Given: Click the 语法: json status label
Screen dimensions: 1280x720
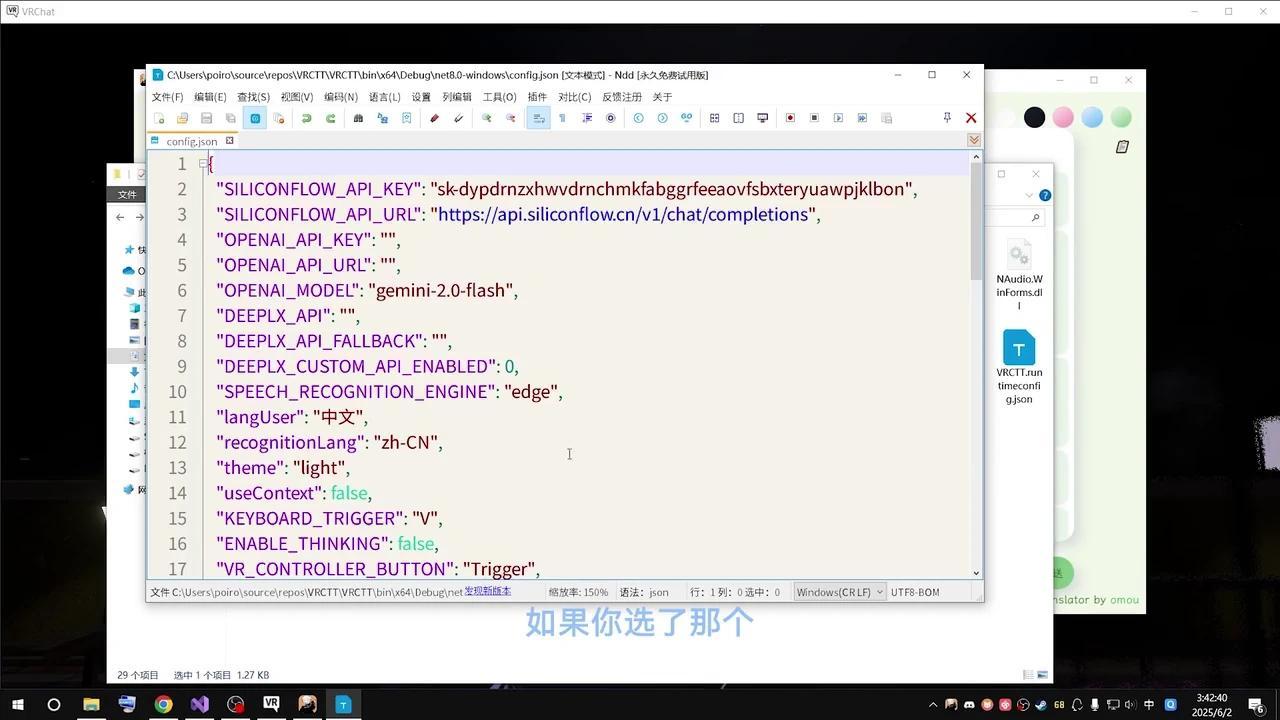Looking at the screenshot, I should pos(644,592).
